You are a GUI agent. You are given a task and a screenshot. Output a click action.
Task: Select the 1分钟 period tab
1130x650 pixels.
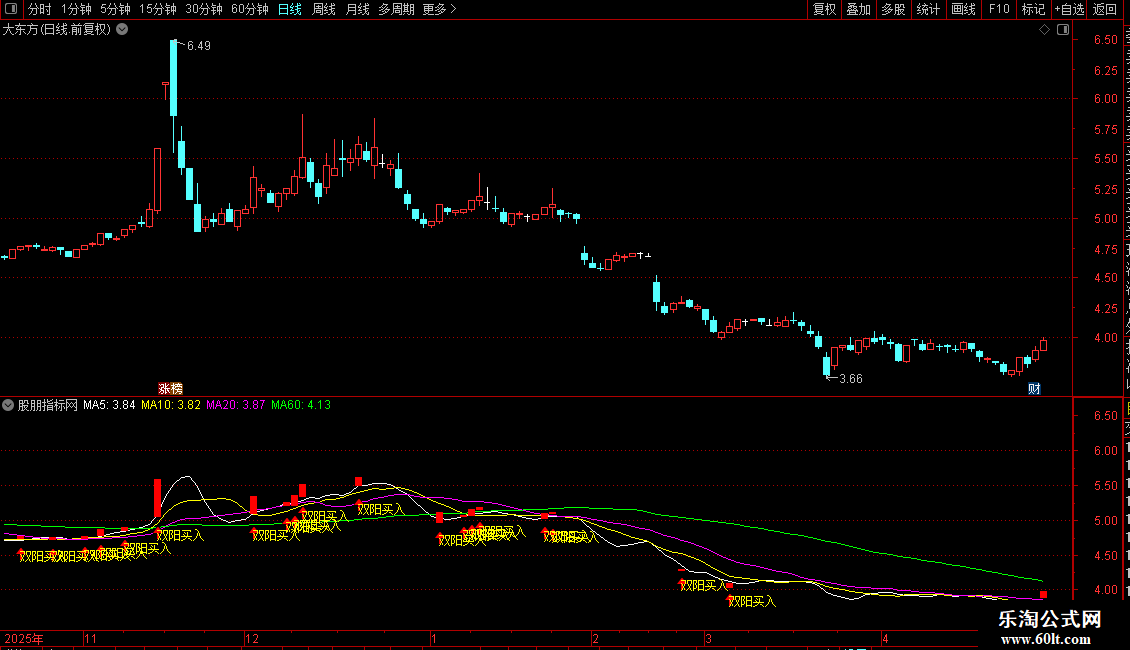pyautogui.click(x=76, y=9)
